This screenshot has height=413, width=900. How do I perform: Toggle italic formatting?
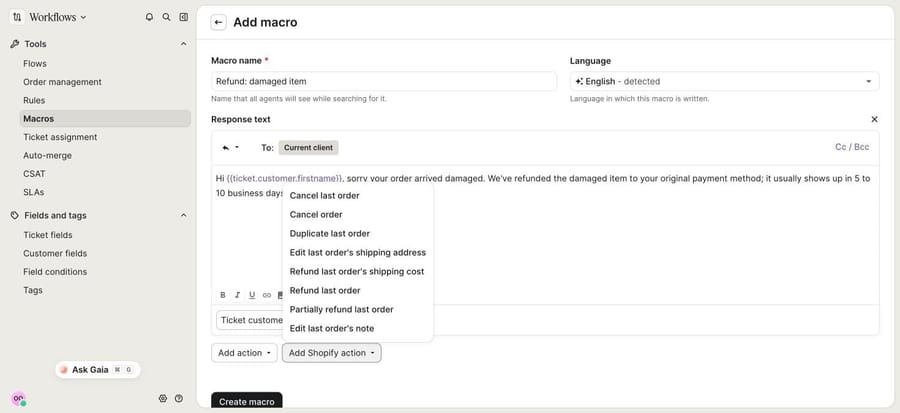point(237,295)
